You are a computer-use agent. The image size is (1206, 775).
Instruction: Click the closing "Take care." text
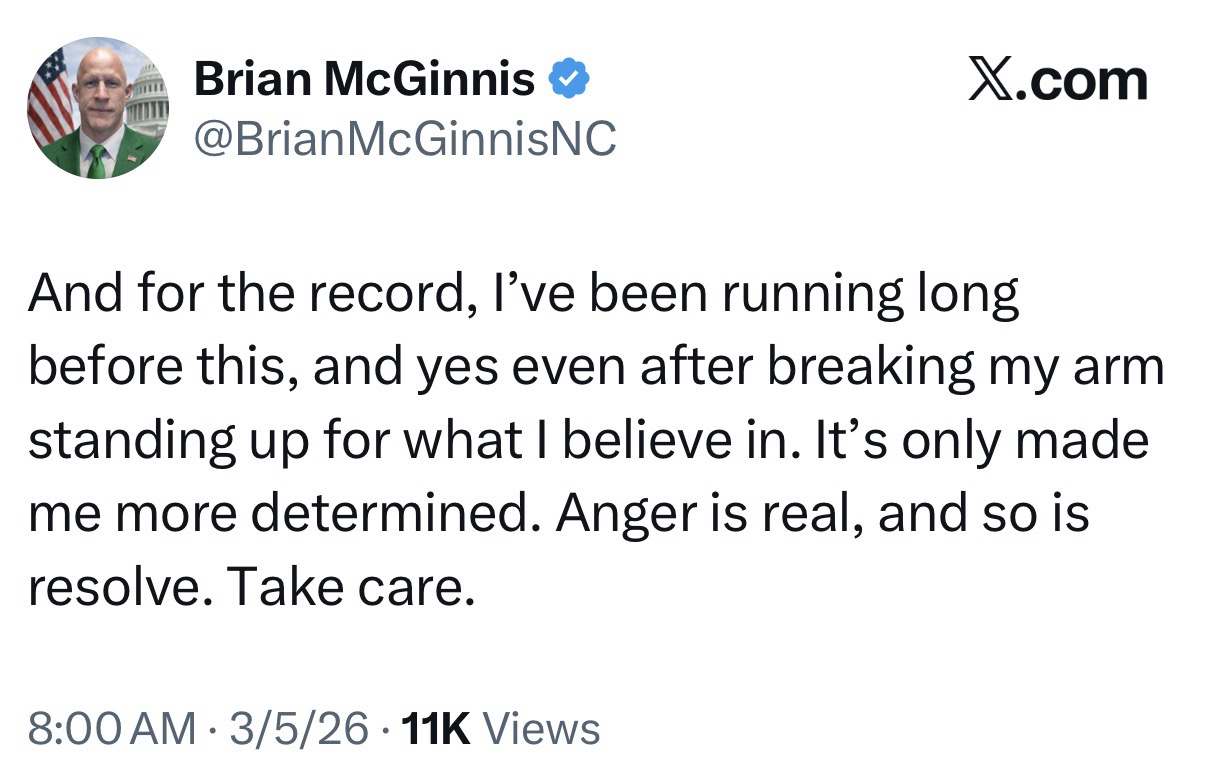point(348,590)
